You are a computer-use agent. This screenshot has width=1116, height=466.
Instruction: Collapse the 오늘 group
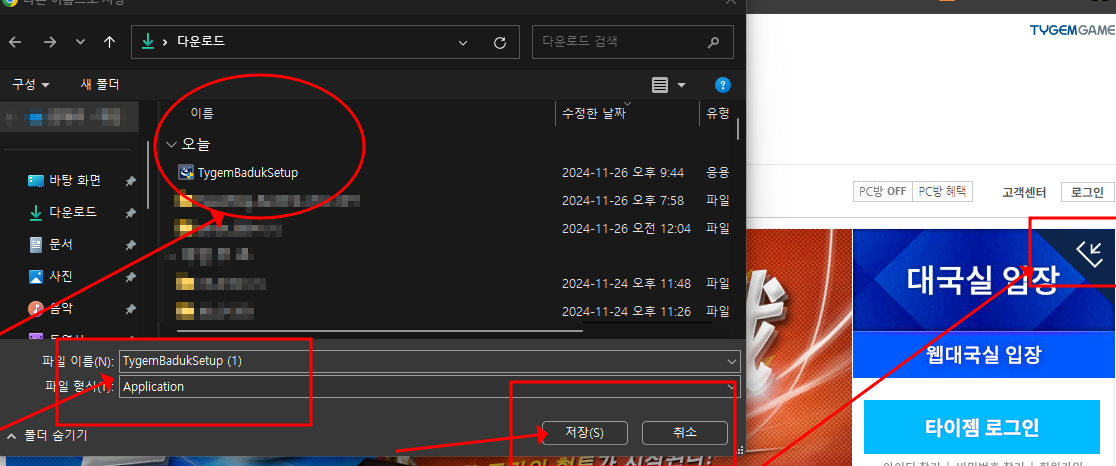[x=170, y=144]
